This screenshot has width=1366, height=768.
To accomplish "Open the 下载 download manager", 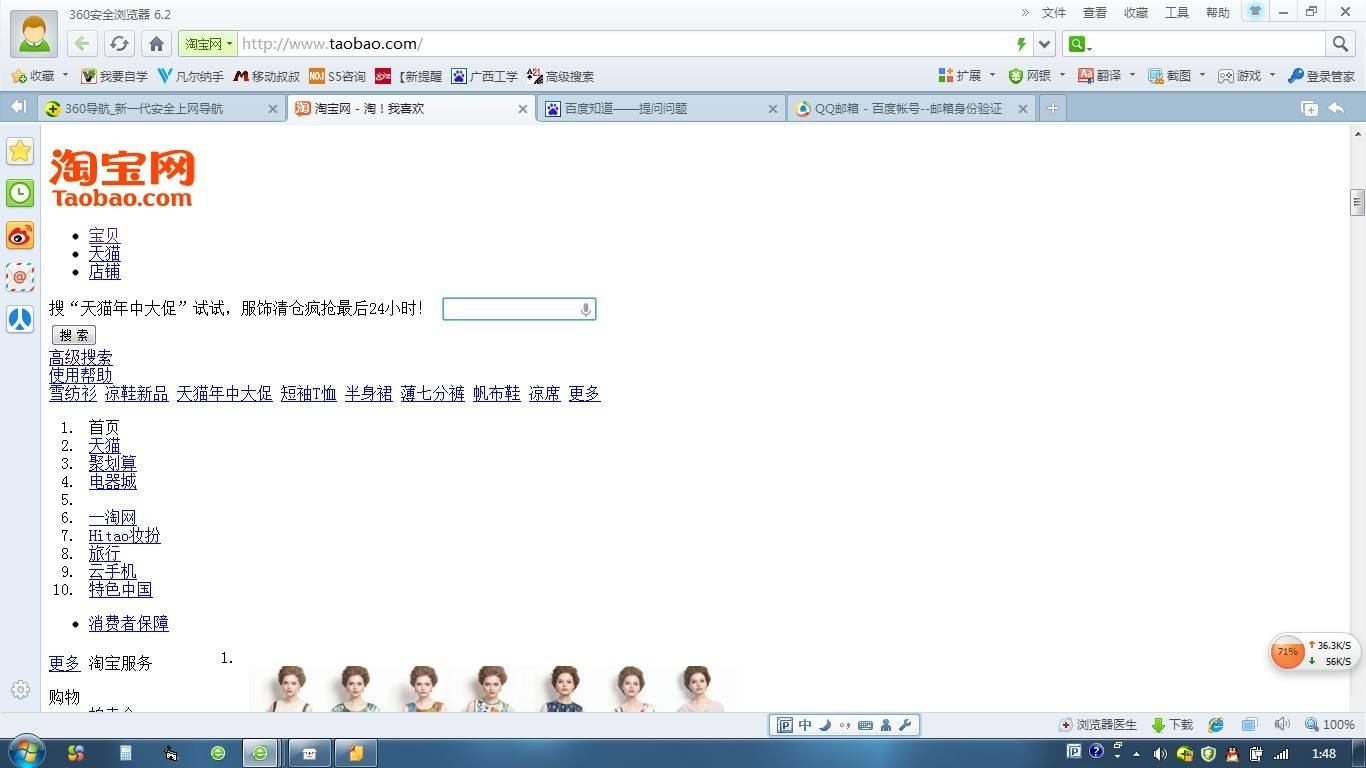I will click(1173, 725).
